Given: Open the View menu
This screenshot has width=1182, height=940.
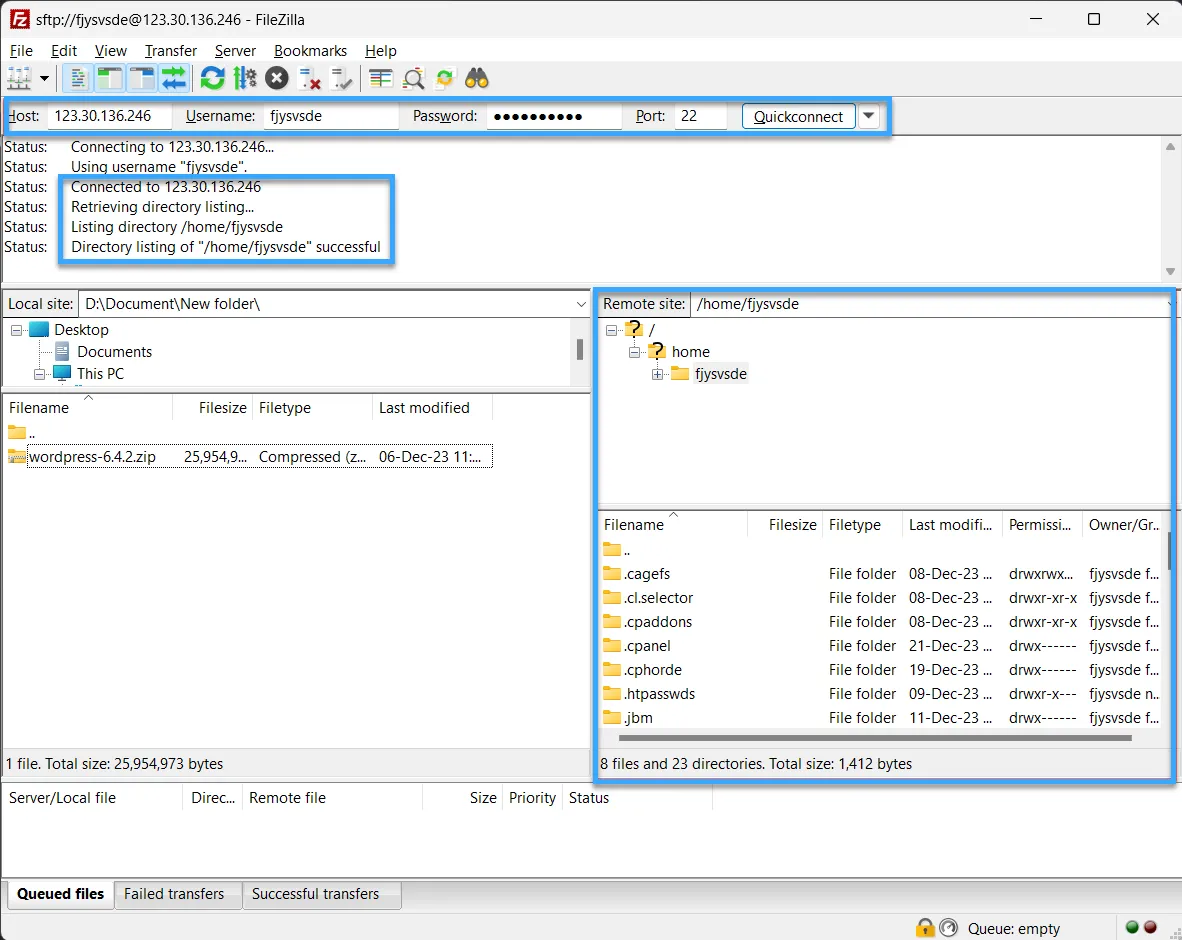Looking at the screenshot, I should 110,51.
